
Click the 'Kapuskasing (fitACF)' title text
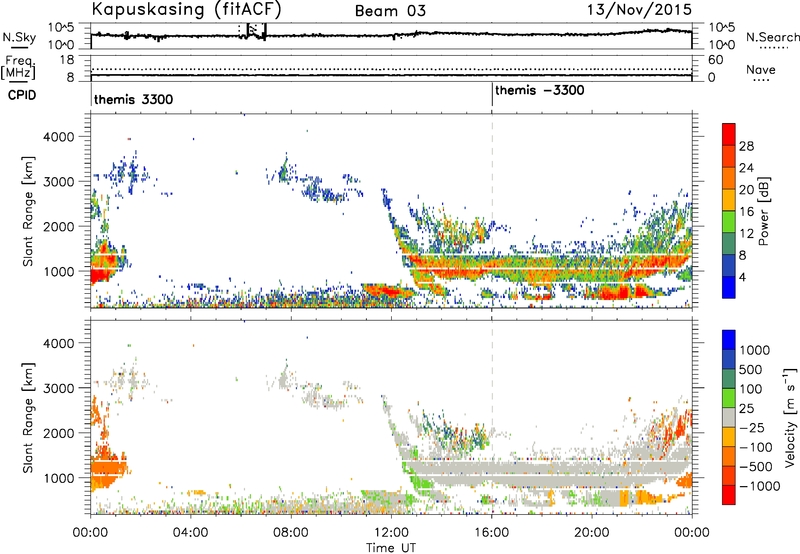coord(186,9)
